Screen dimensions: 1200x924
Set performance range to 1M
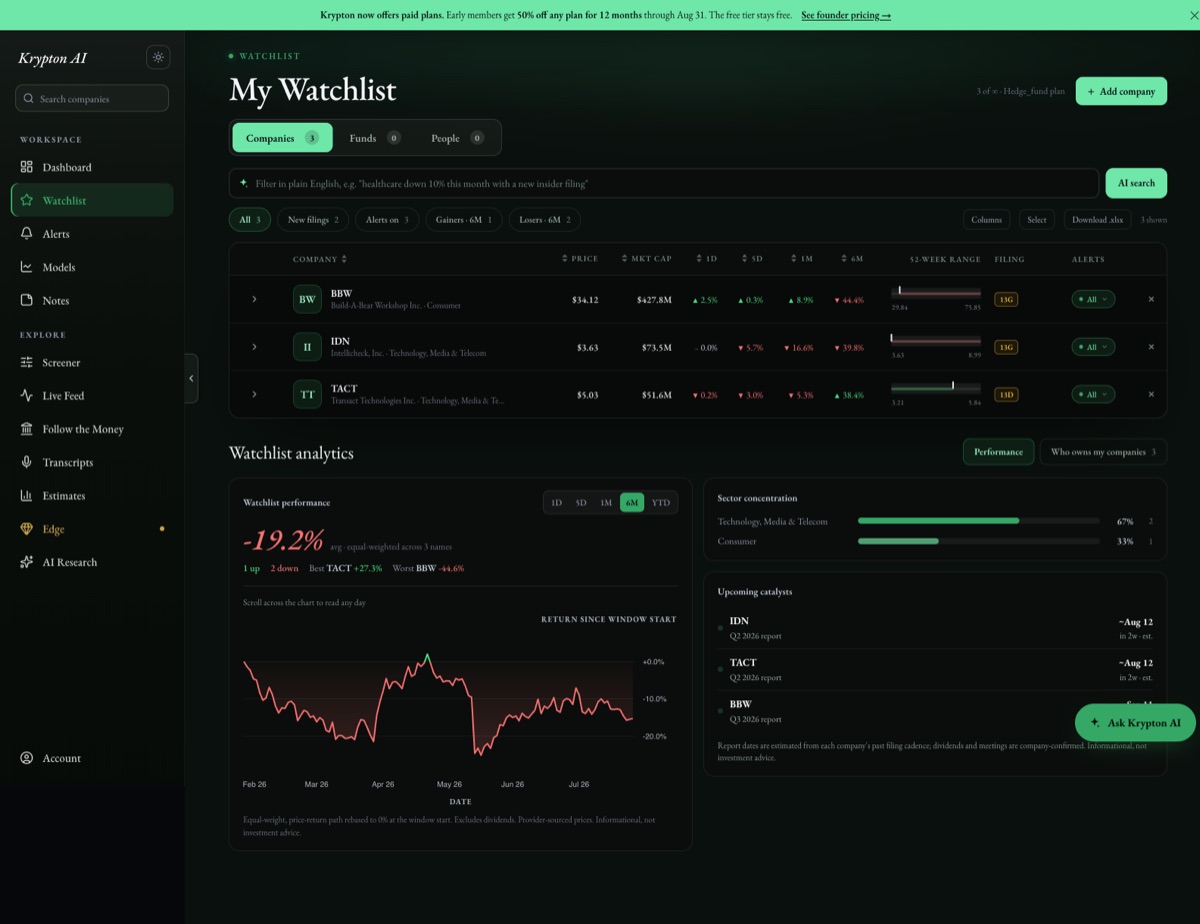pos(606,503)
